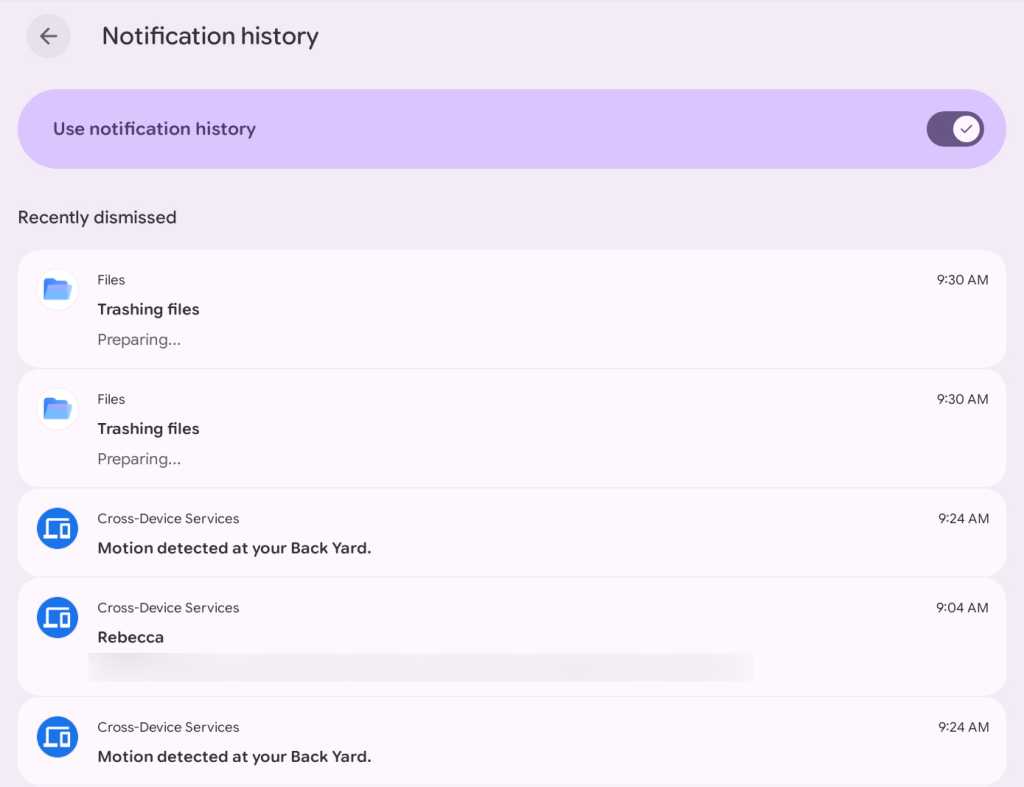
Task: Toggle the Use notification history switch
Action: pos(955,129)
